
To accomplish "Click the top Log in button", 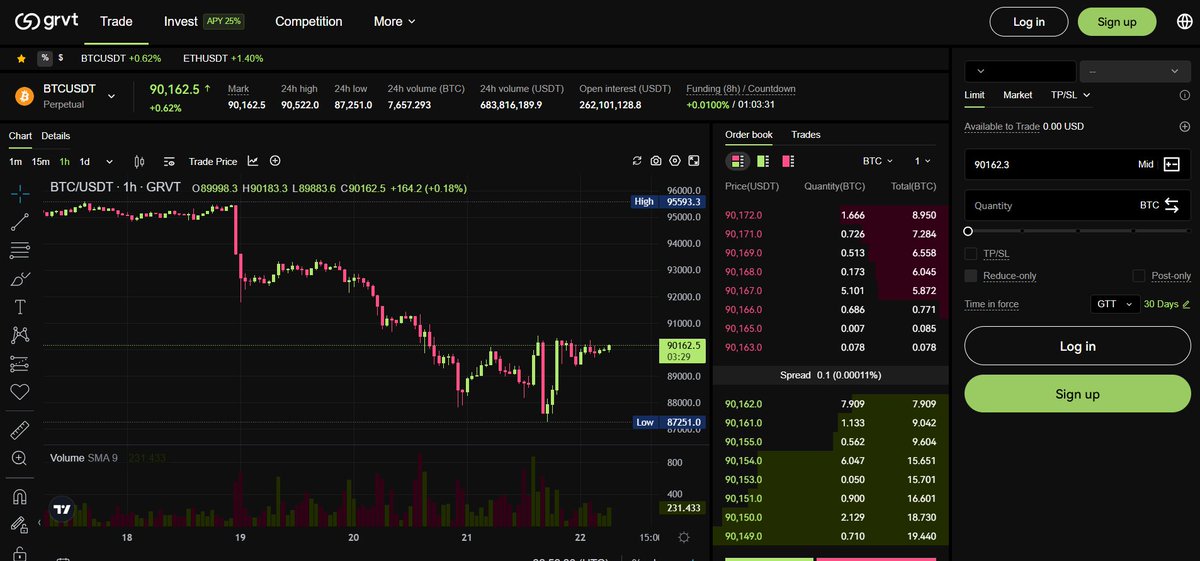I will [1029, 22].
